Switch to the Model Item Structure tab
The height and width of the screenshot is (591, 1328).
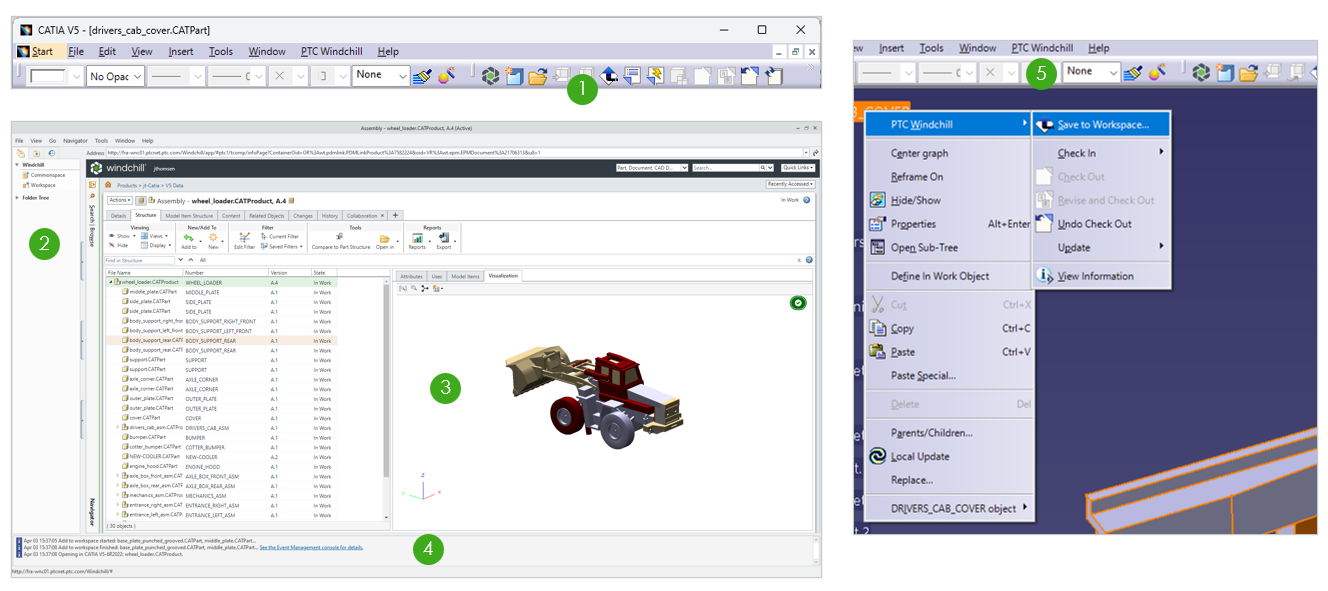(189, 216)
